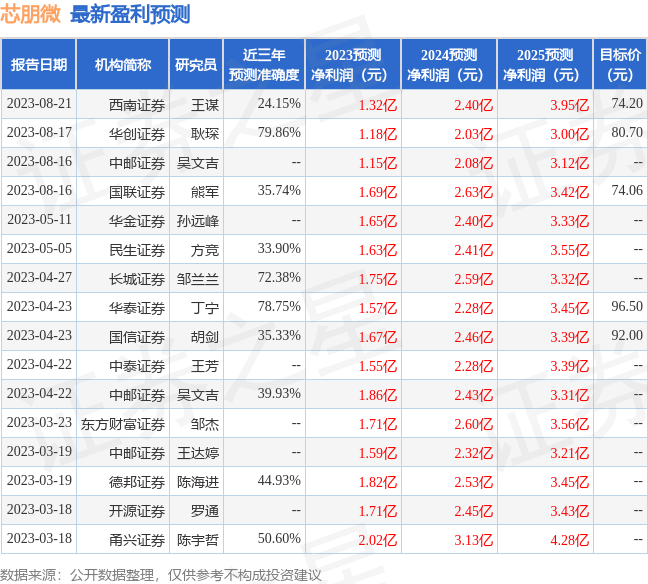Click the 2025预测净利润 column header
The height and width of the screenshot is (584, 648).
(545, 64)
